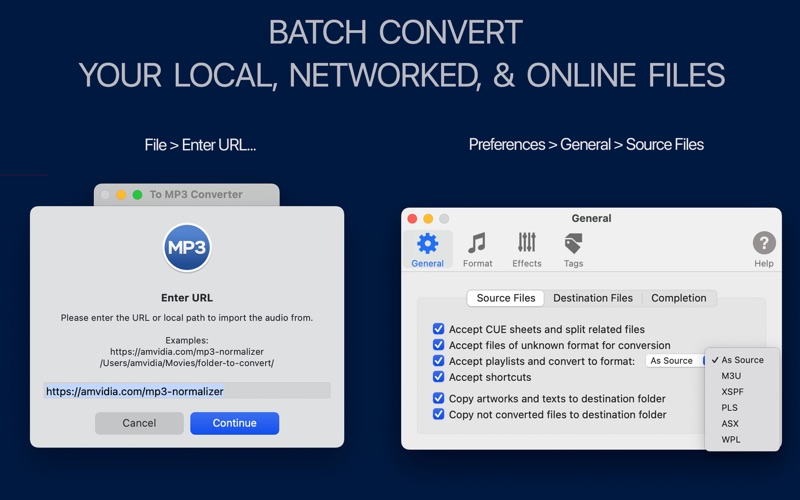Open the Tags preferences pane
800x500 pixels.
pyautogui.click(x=573, y=249)
